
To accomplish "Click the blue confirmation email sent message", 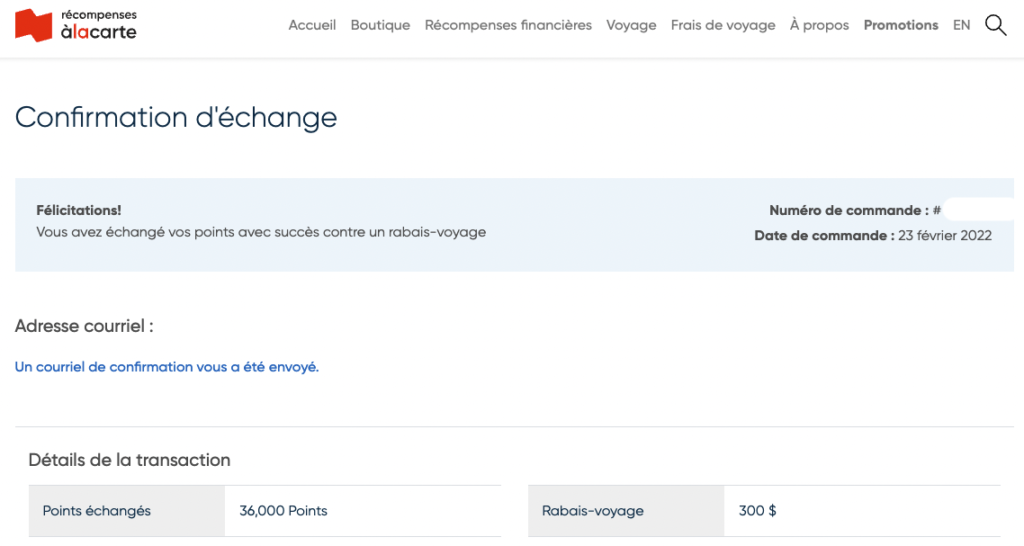I will [166, 367].
